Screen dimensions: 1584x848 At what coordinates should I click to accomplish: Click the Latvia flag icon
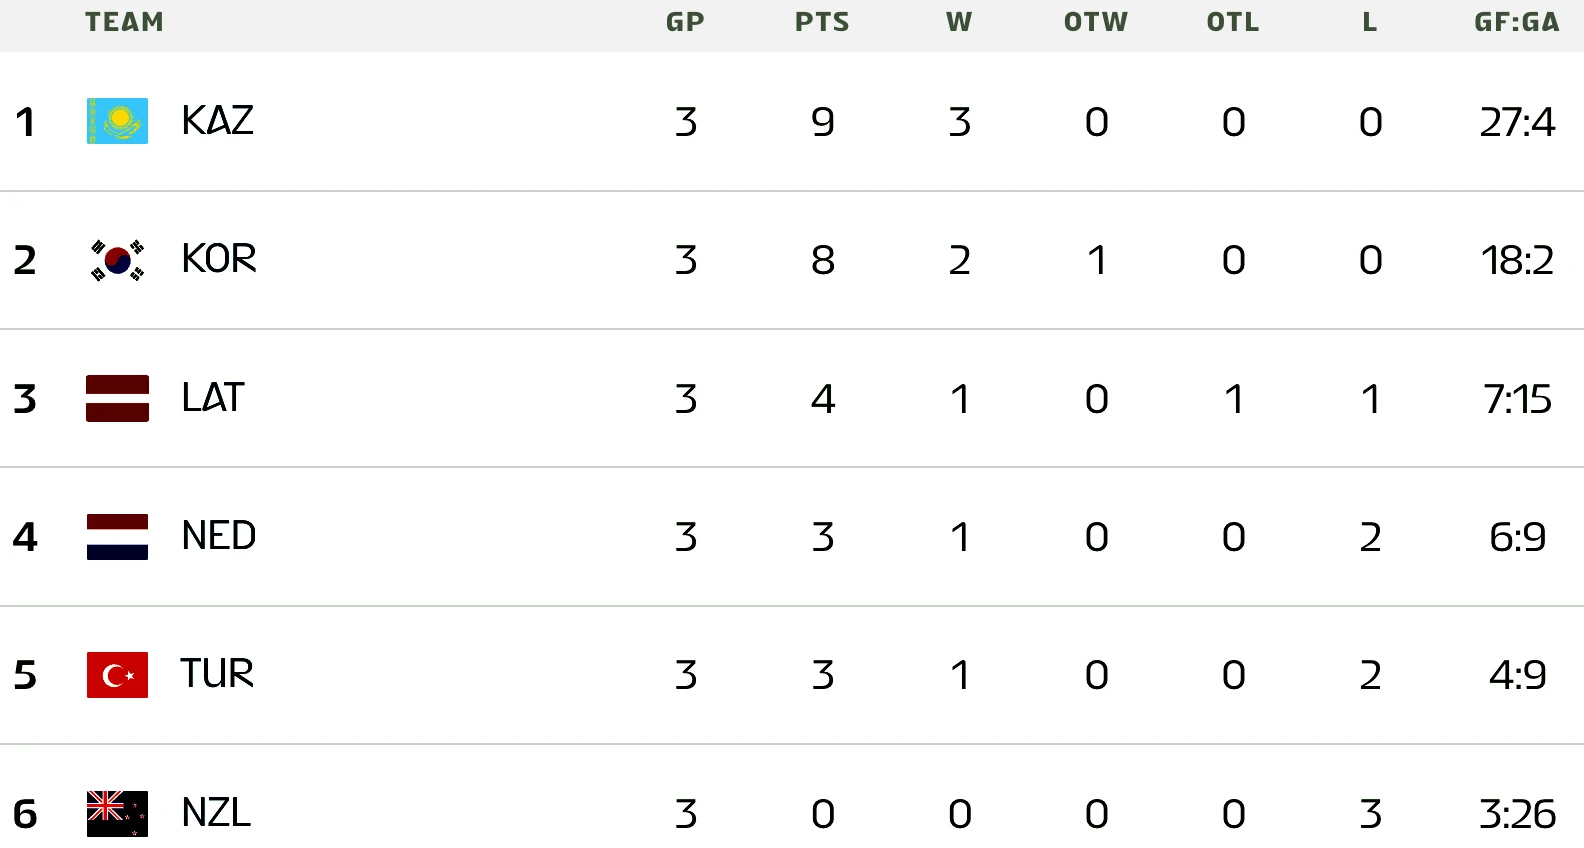pyautogui.click(x=117, y=398)
